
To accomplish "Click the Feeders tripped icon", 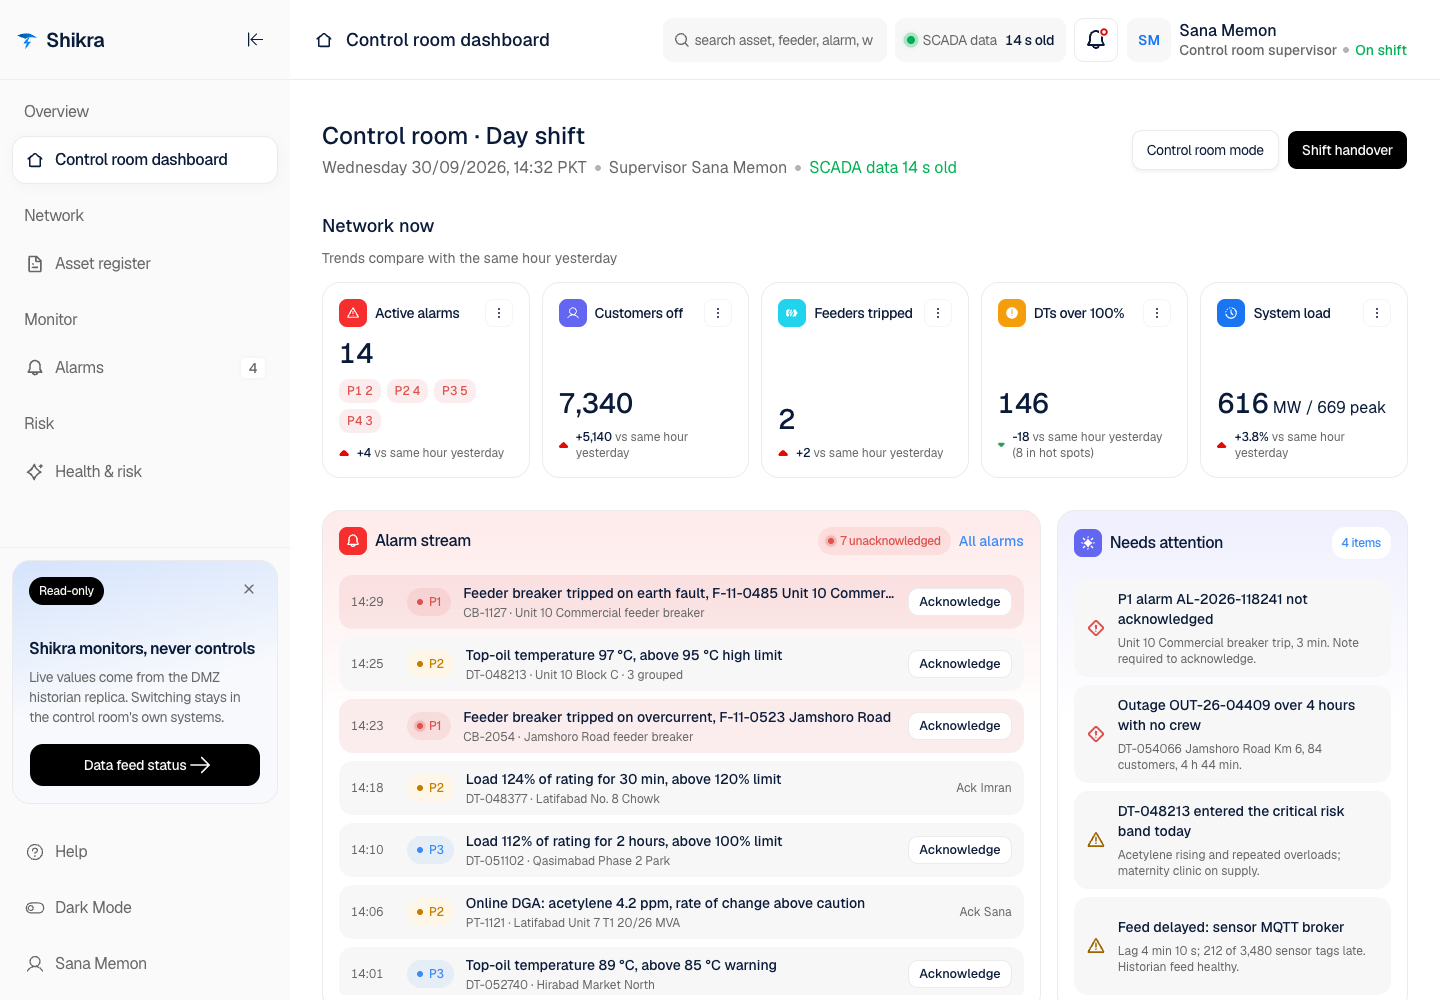I will 792,313.
